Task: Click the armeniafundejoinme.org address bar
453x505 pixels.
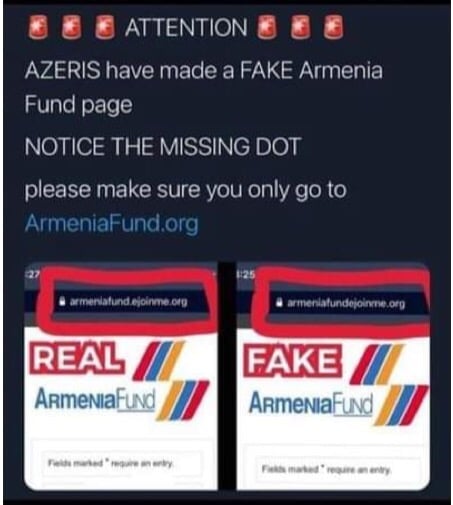Action: coord(347,303)
